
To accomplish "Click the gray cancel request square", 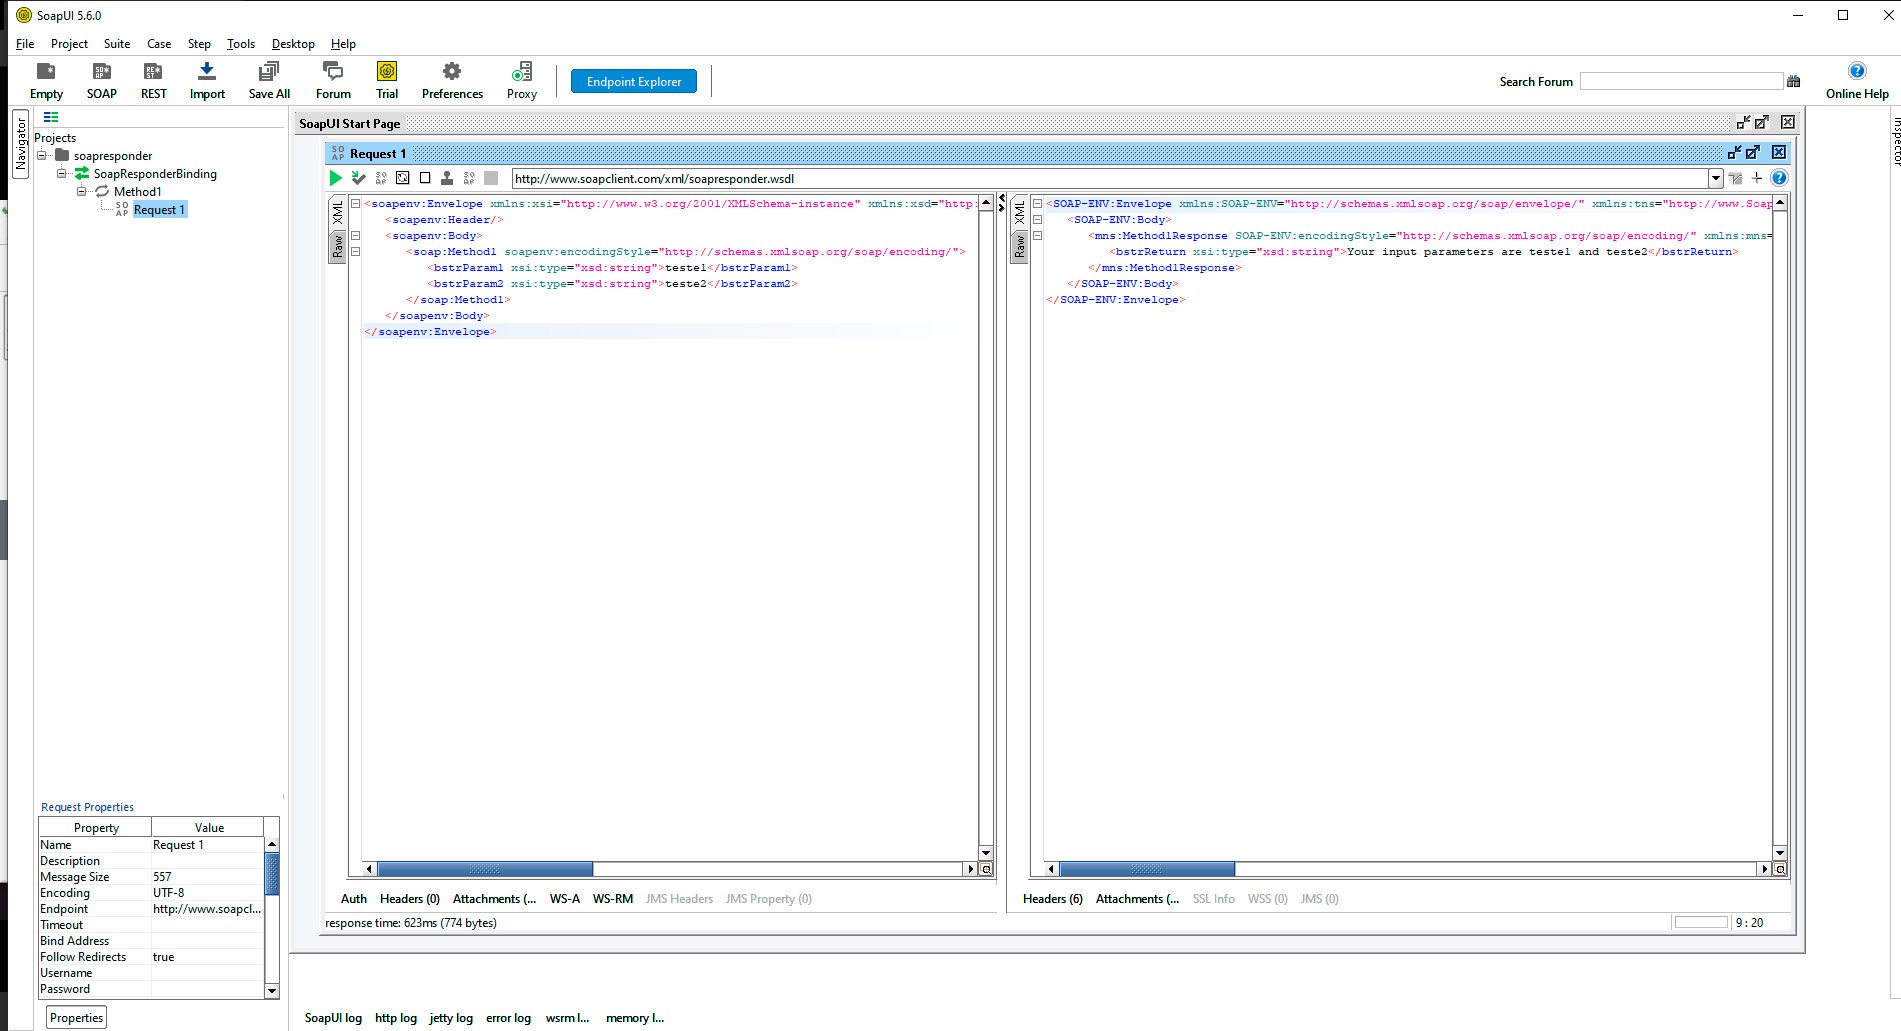I will (491, 178).
